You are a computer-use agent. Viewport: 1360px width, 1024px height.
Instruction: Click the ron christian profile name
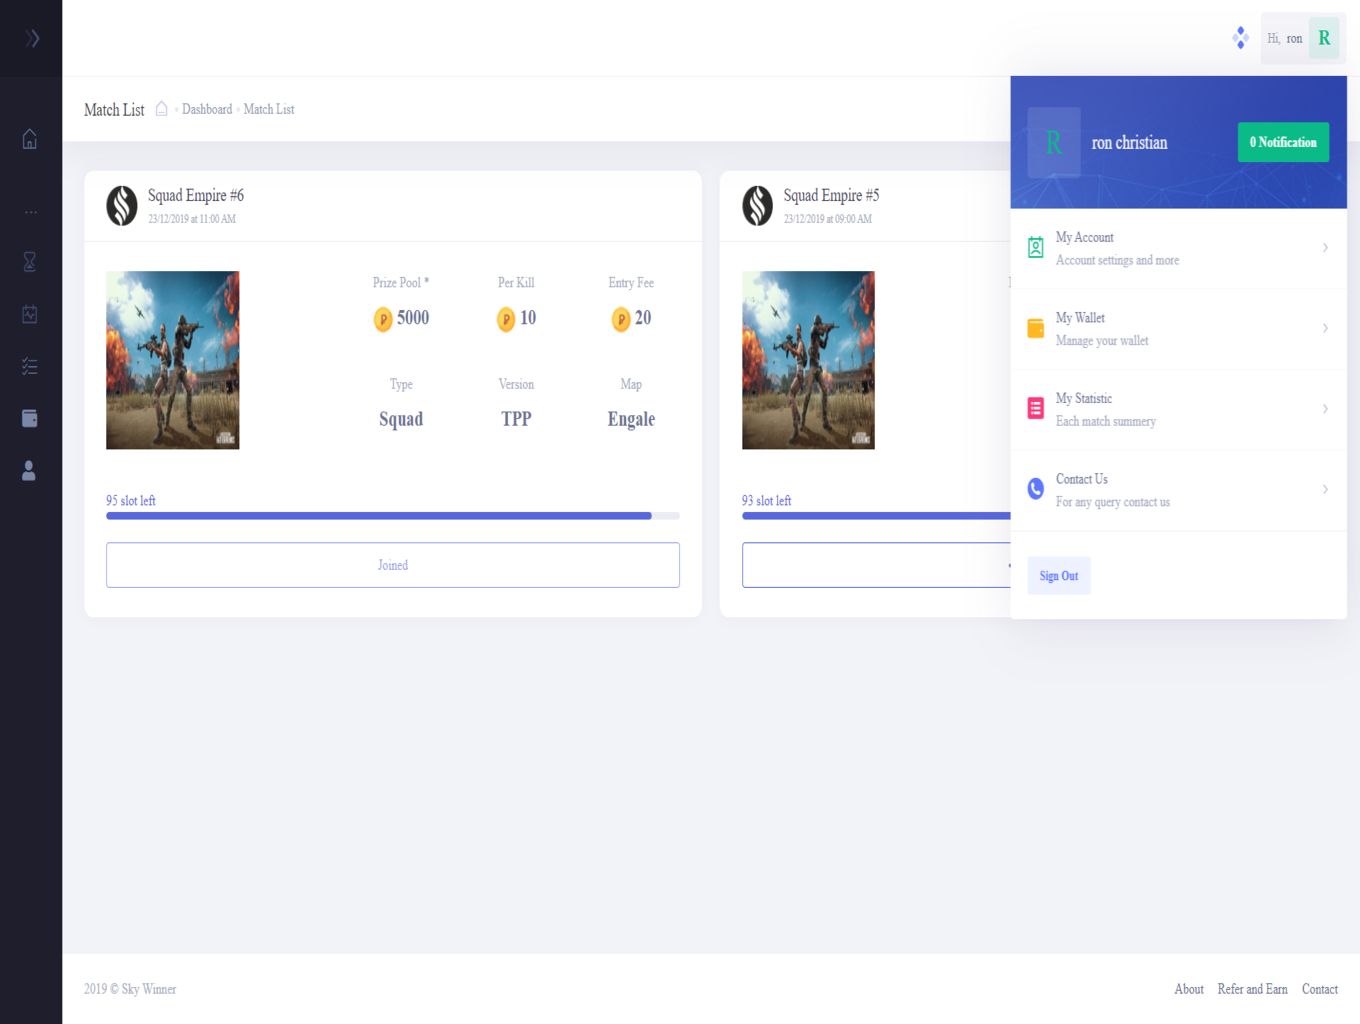point(1129,143)
